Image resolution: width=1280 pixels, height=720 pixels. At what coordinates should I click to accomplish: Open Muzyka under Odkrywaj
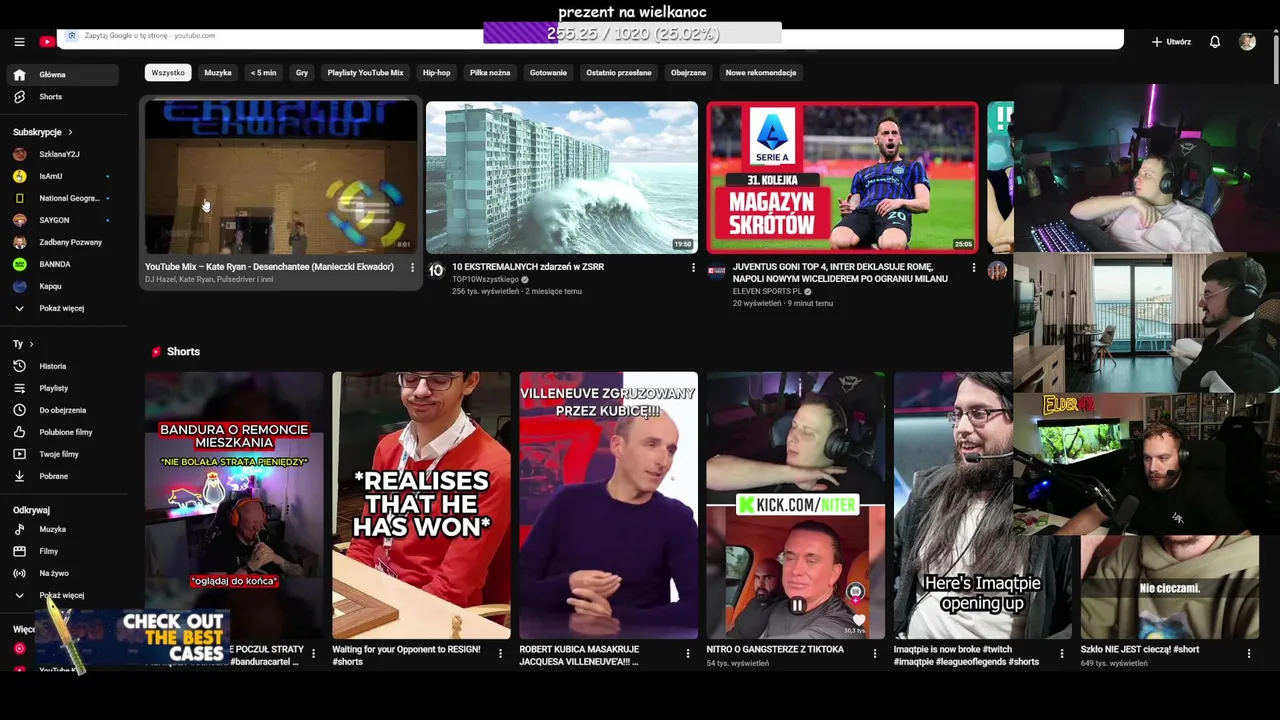coord(52,529)
